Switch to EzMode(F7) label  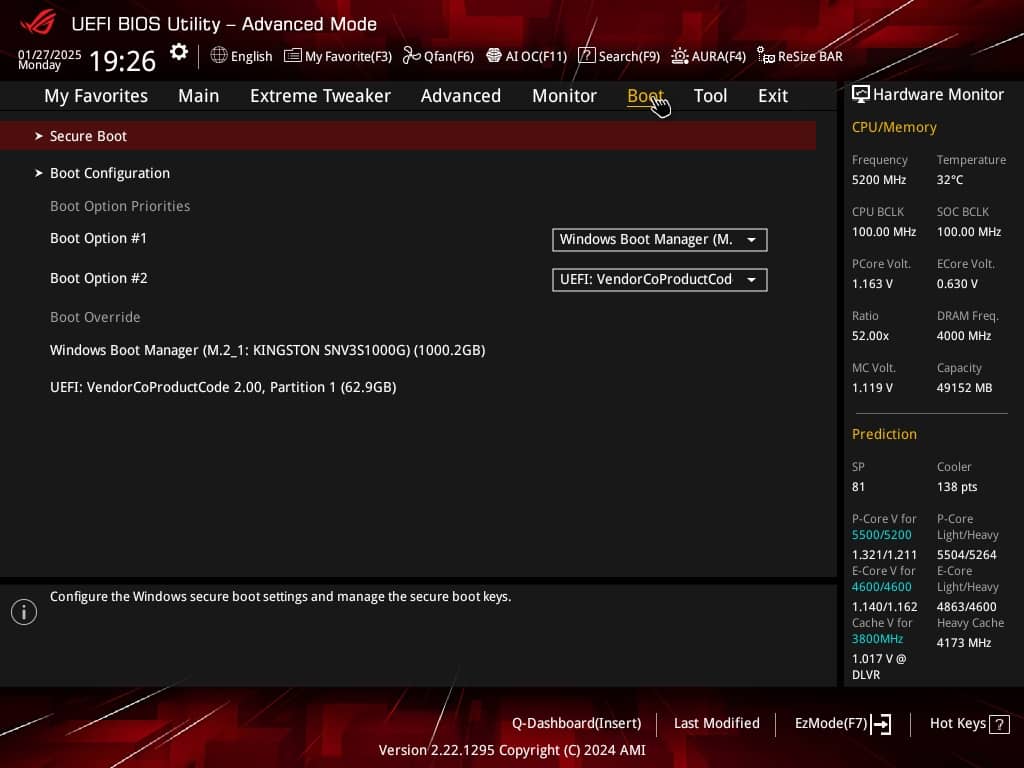tap(831, 724)
